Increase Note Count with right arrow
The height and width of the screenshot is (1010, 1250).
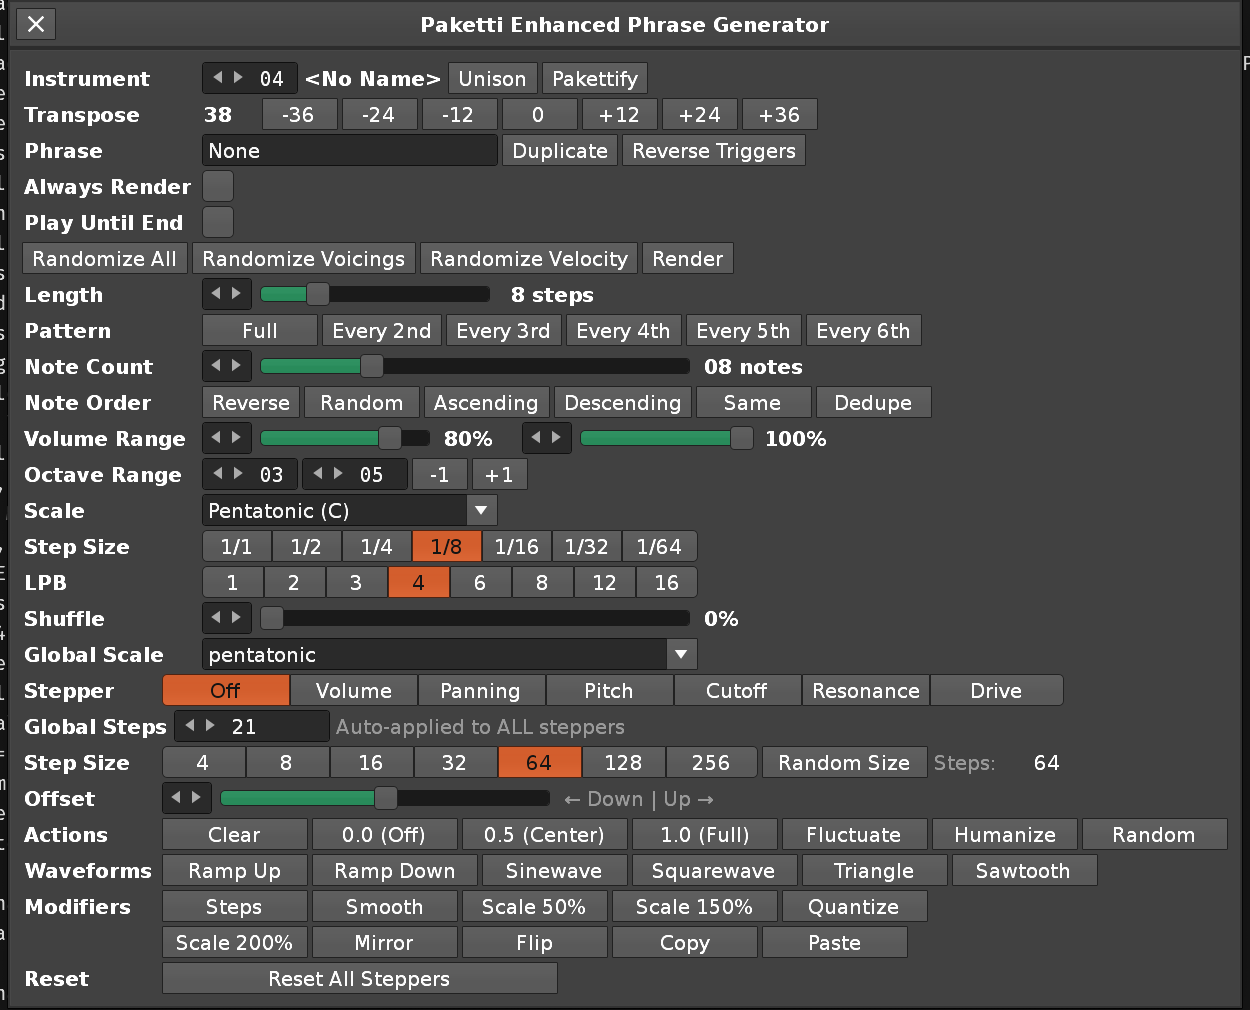[237, 366]
